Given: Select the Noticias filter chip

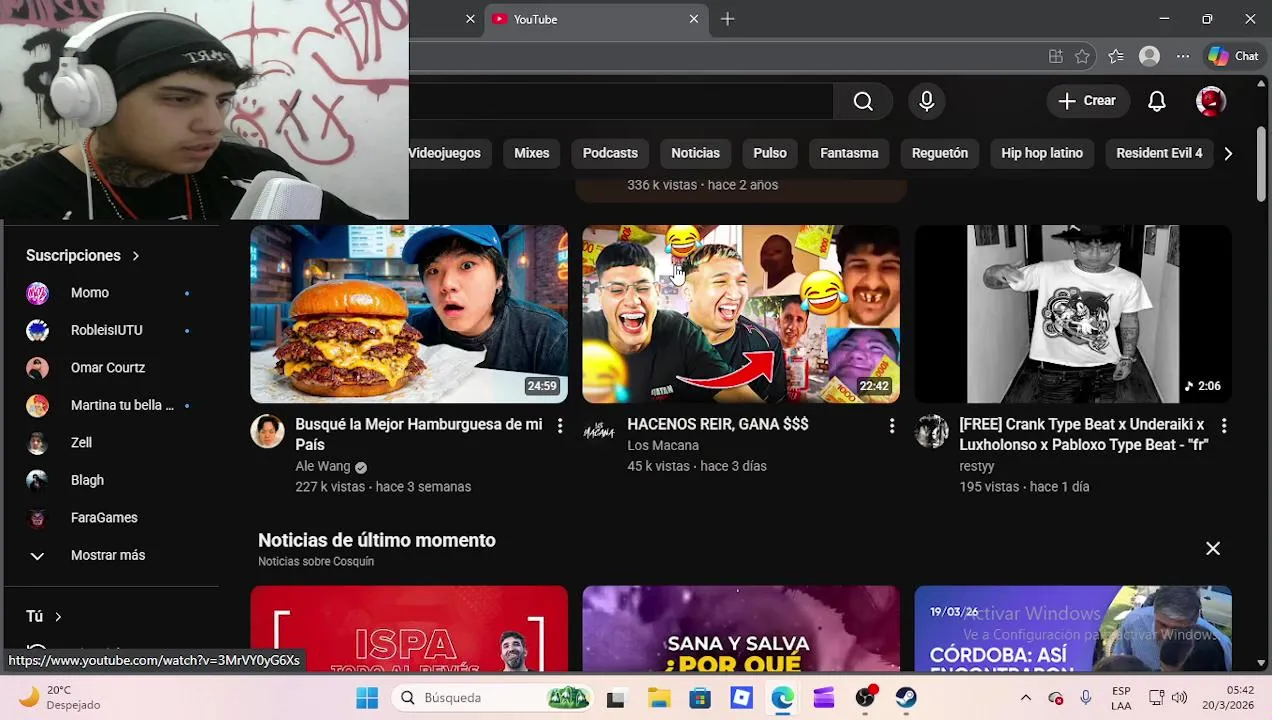Looking at the screenshot, I should click(x=695, y=153).
